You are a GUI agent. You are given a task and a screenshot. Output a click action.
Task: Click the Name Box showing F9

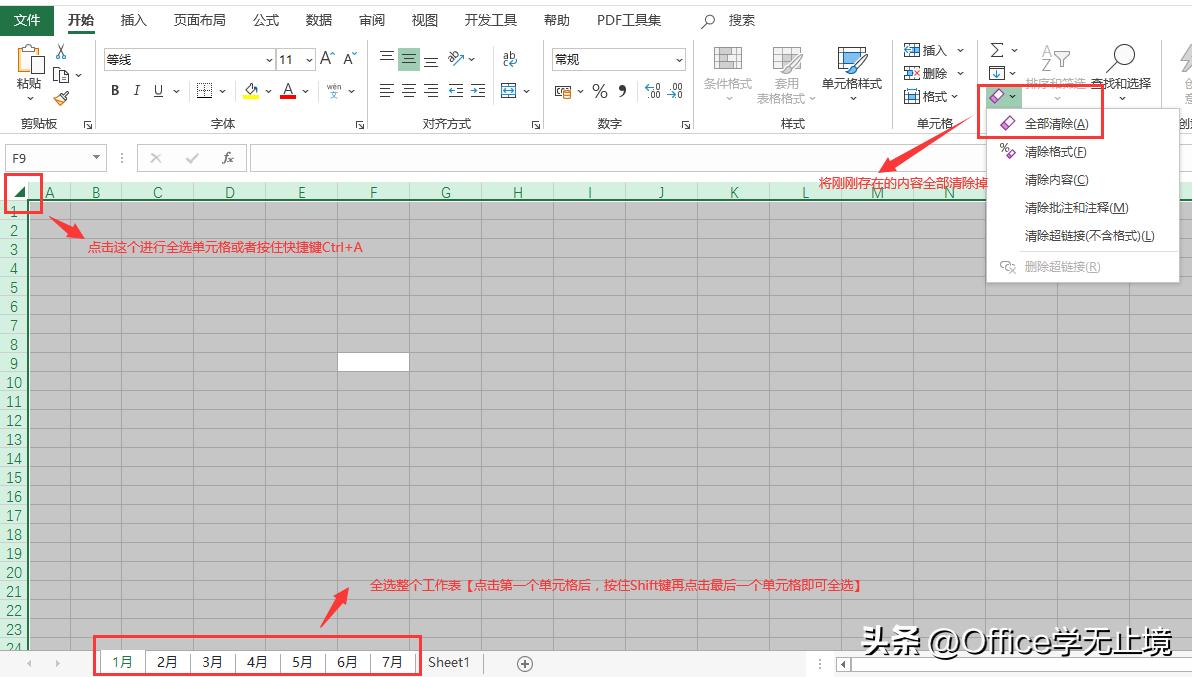coord(47,158)
